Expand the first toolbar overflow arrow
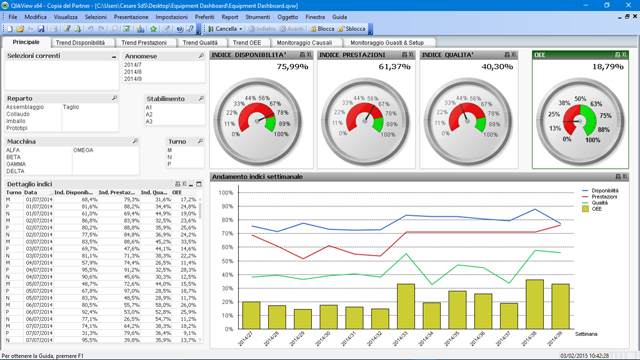Viewport: 640px width, 360px height. 199,30
